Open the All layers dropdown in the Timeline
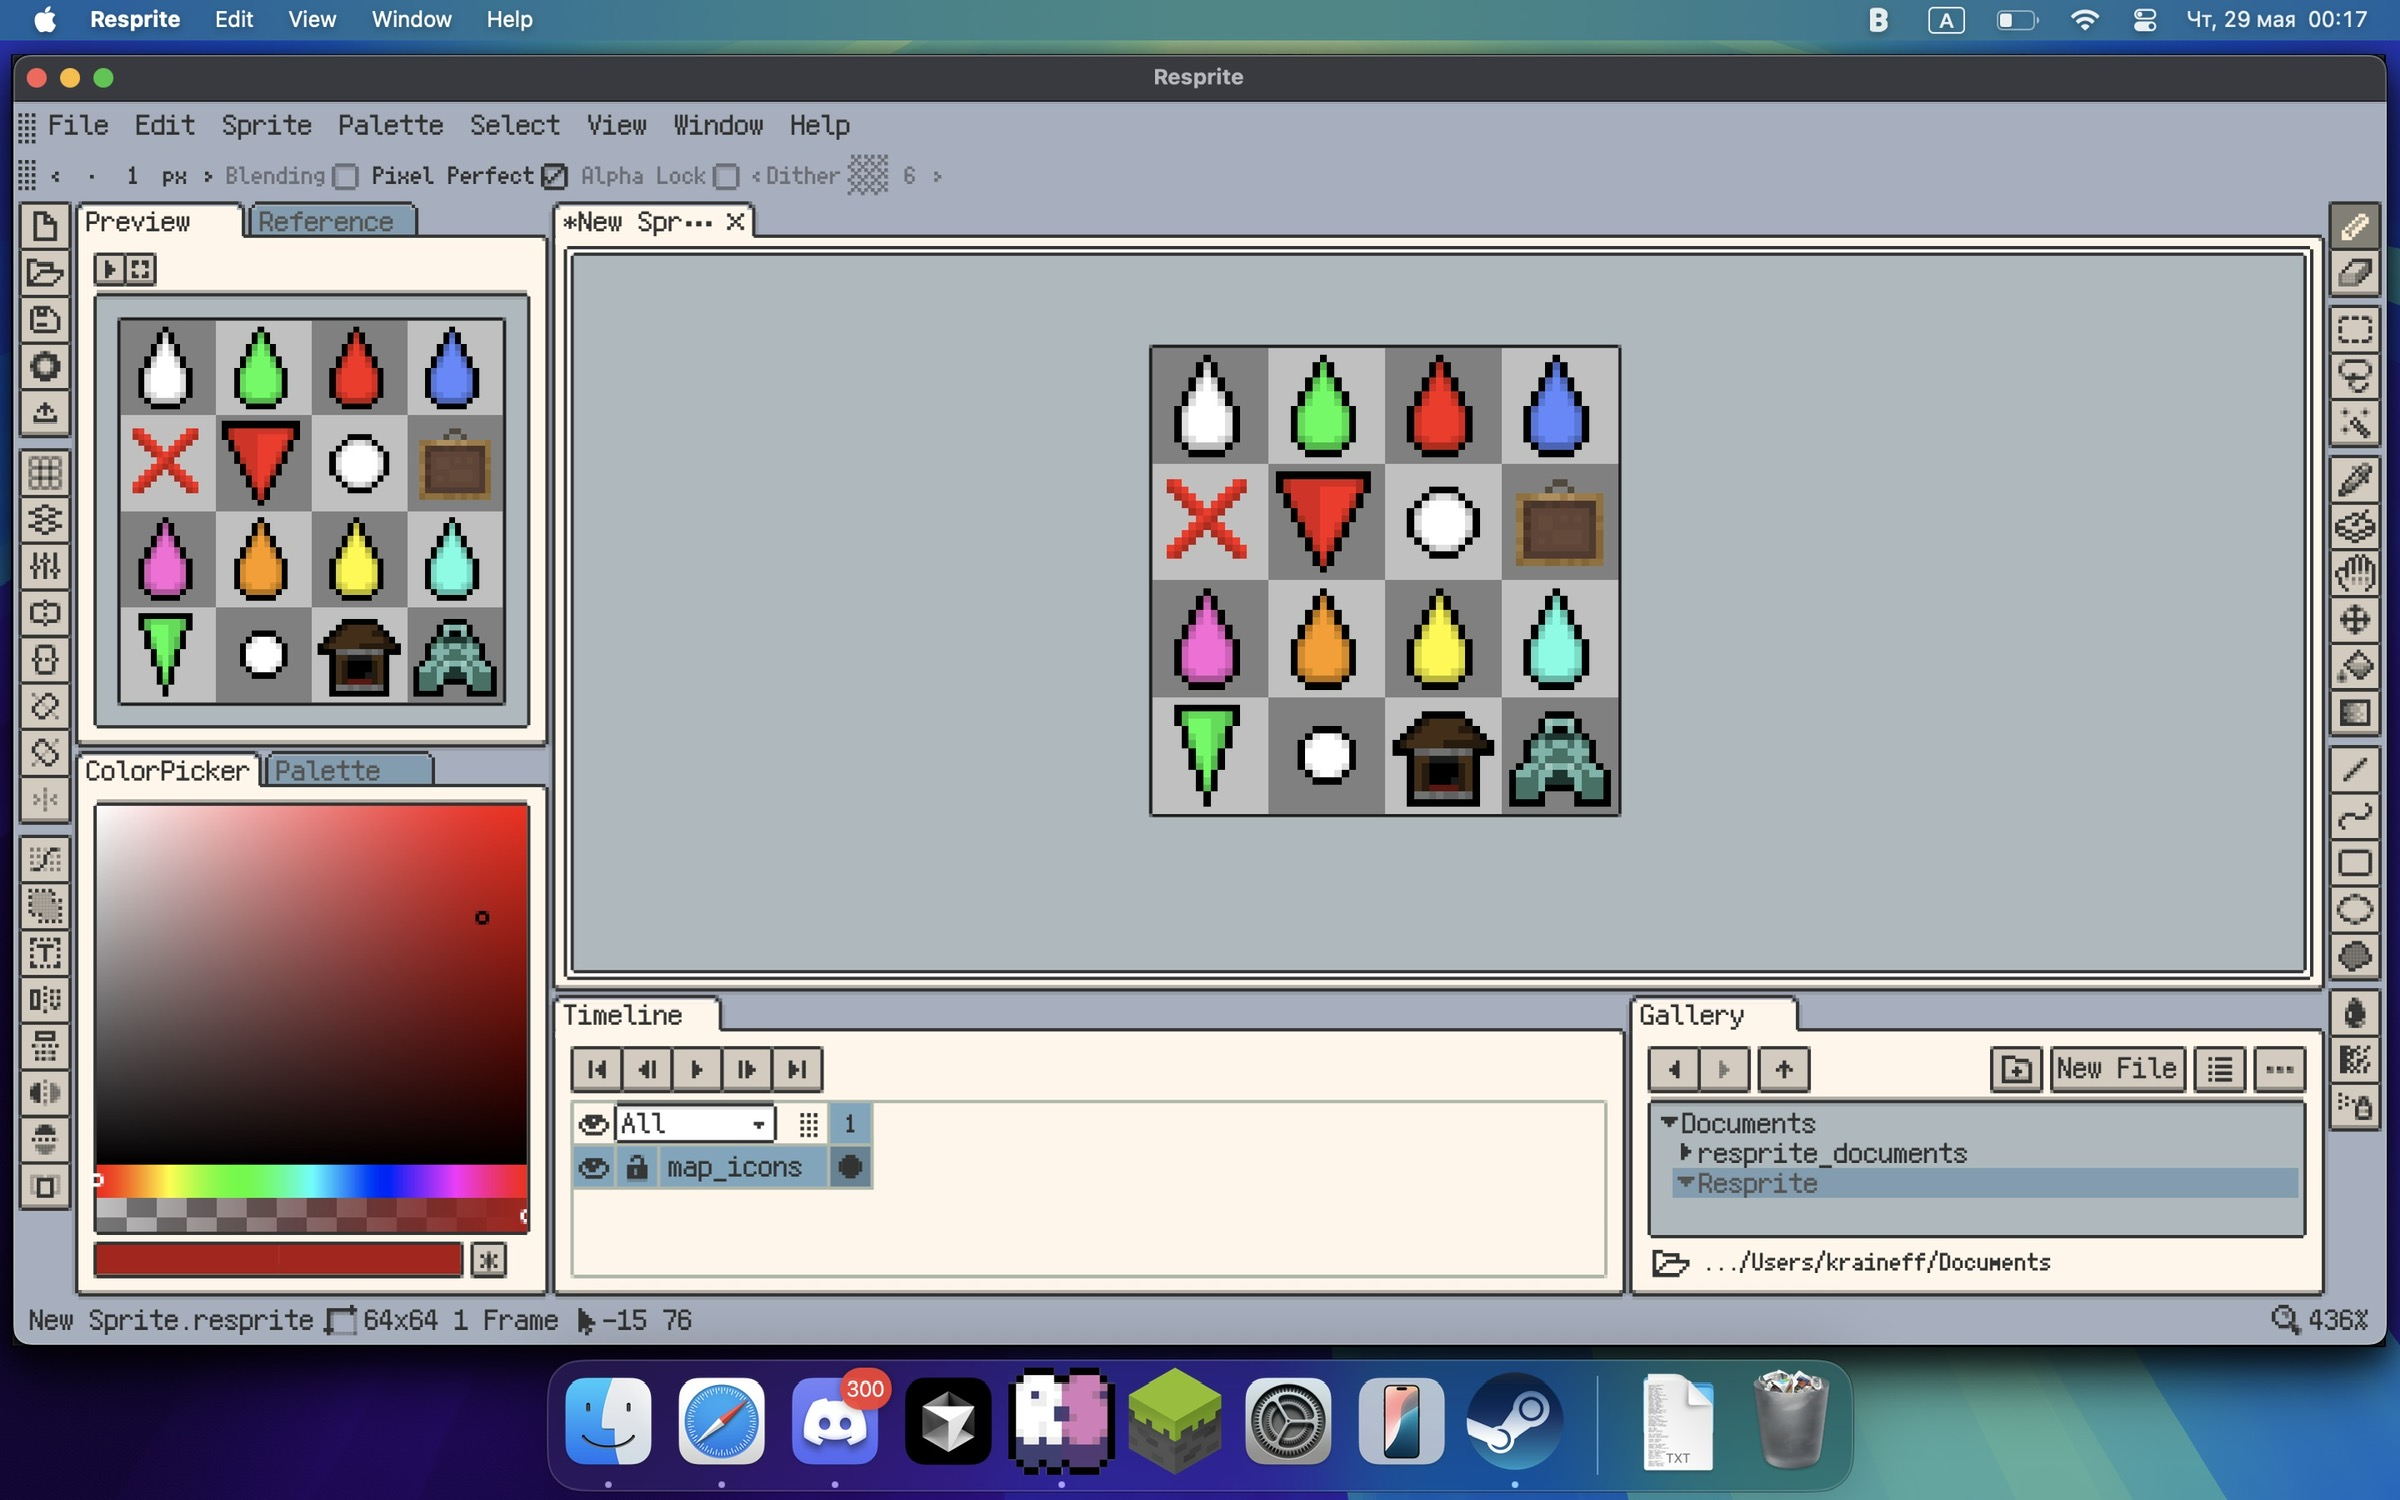Image resolution: width=2400 pixels, height=1500 pixels. coord(695,1124)
